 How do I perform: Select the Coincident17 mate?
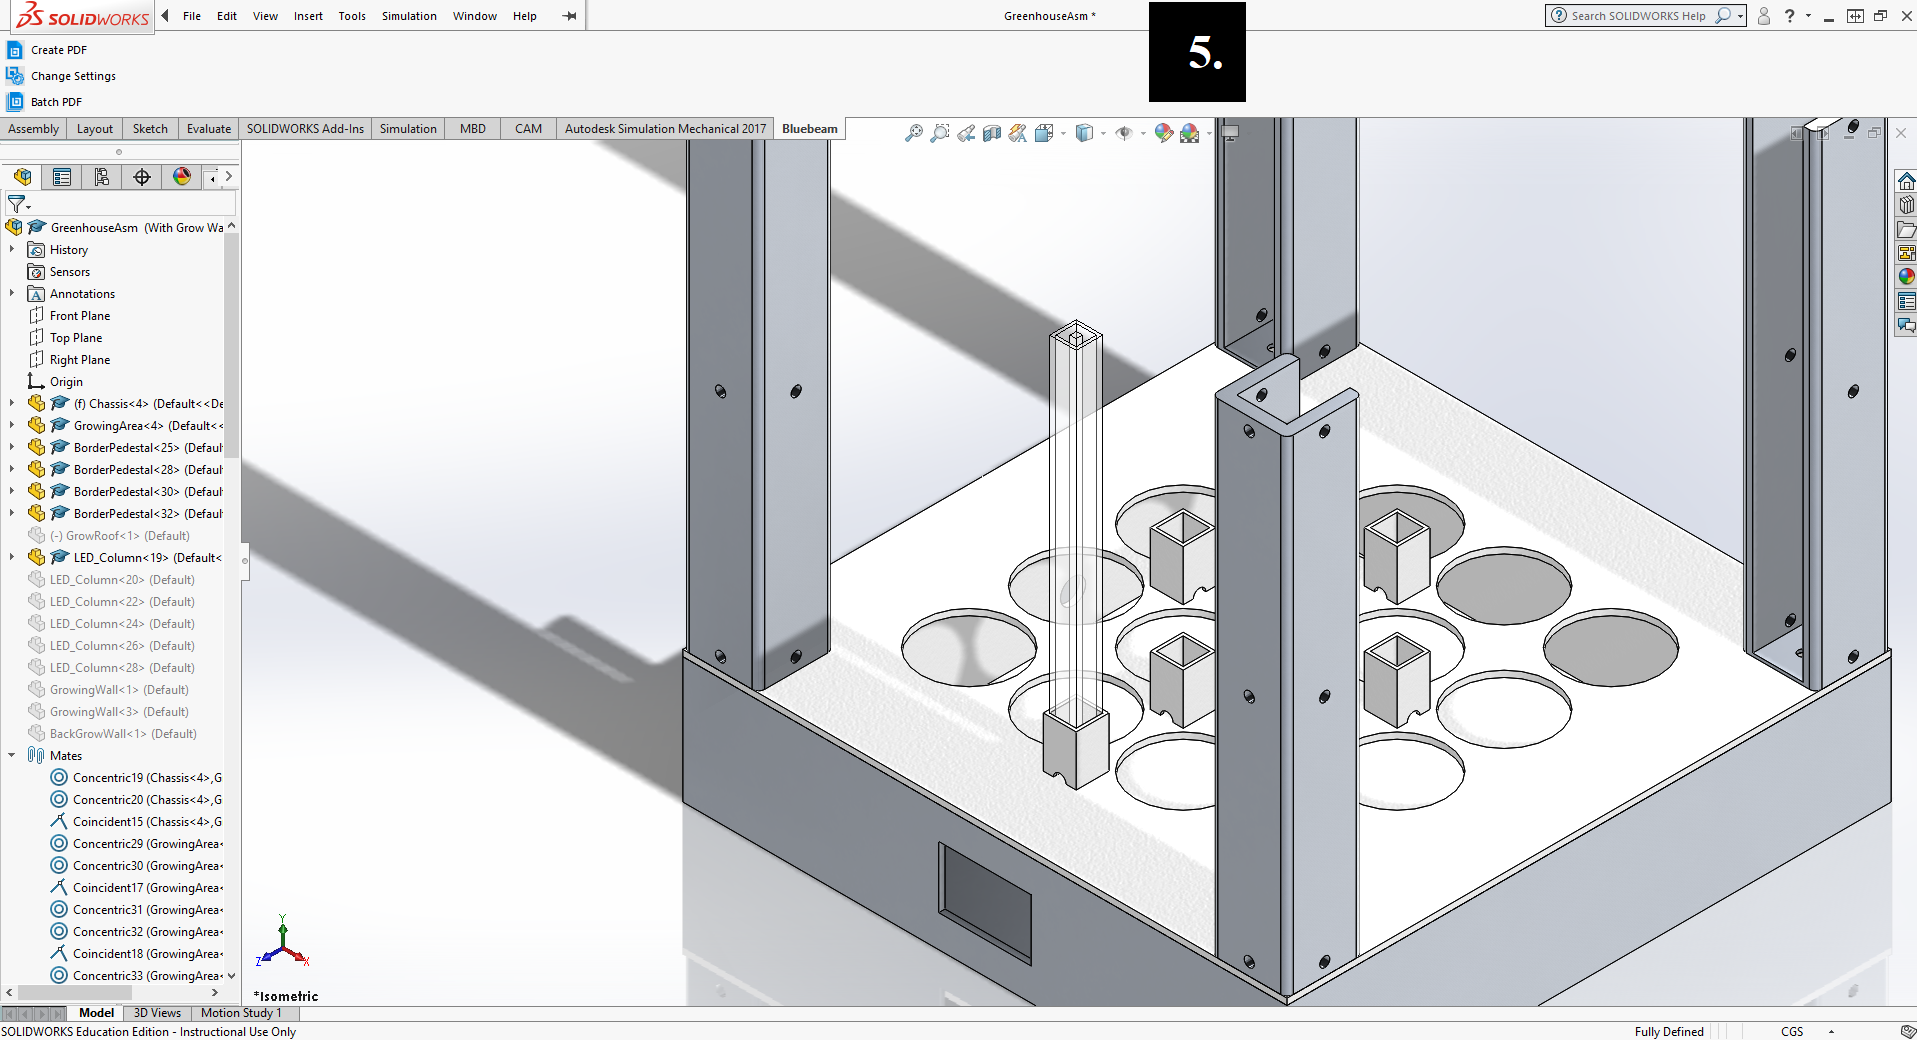tap(147, 888)
